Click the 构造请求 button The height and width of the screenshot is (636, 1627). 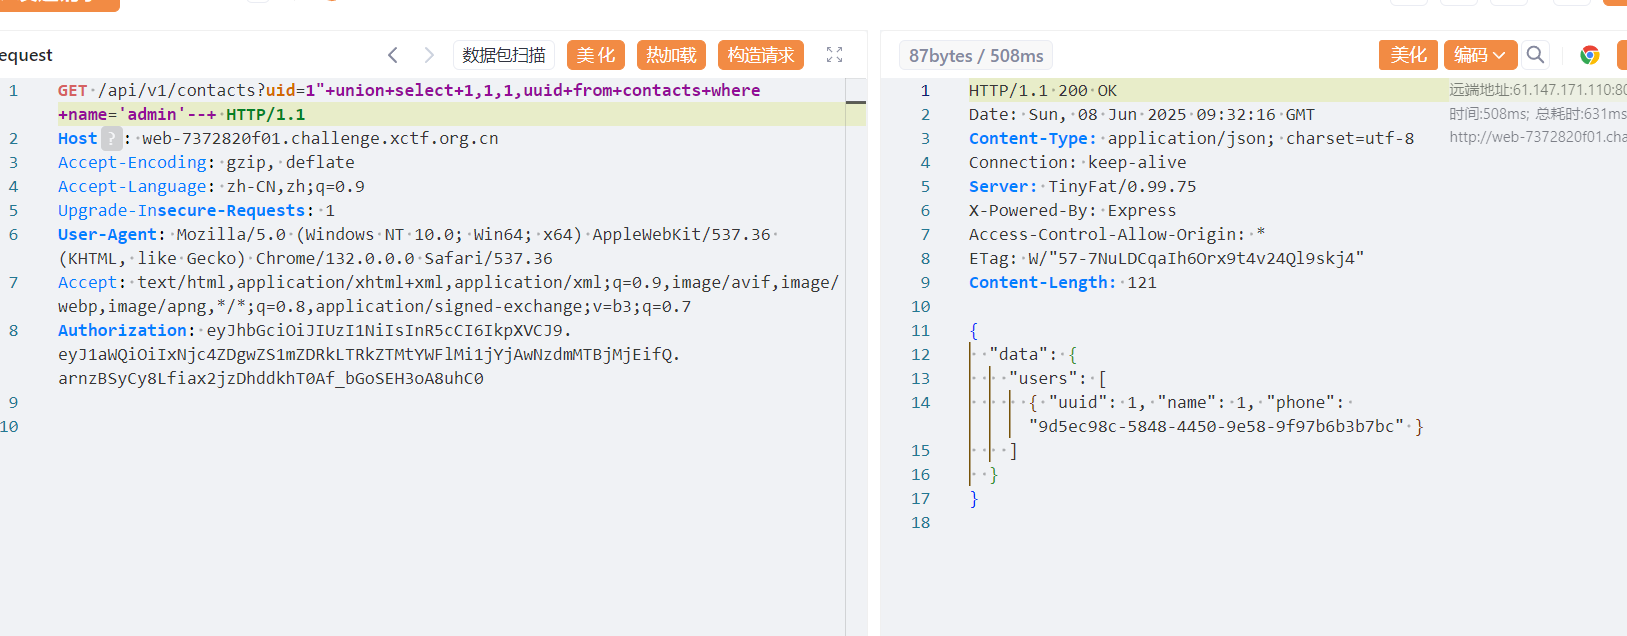[761, 55]
